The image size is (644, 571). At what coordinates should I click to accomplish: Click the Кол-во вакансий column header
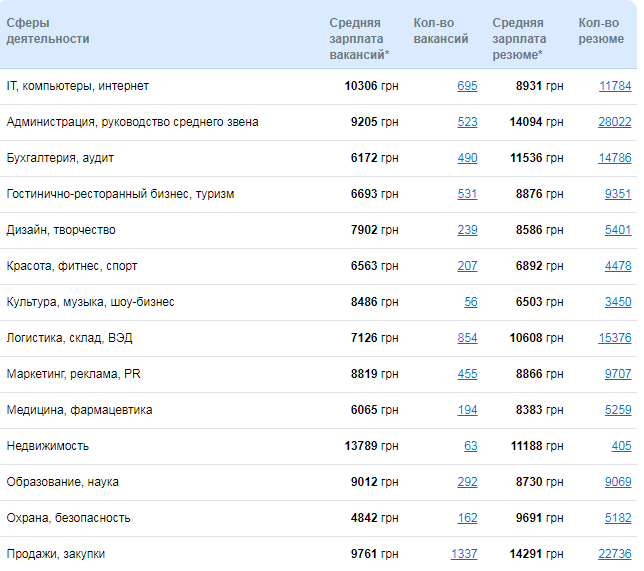[441, 31]
